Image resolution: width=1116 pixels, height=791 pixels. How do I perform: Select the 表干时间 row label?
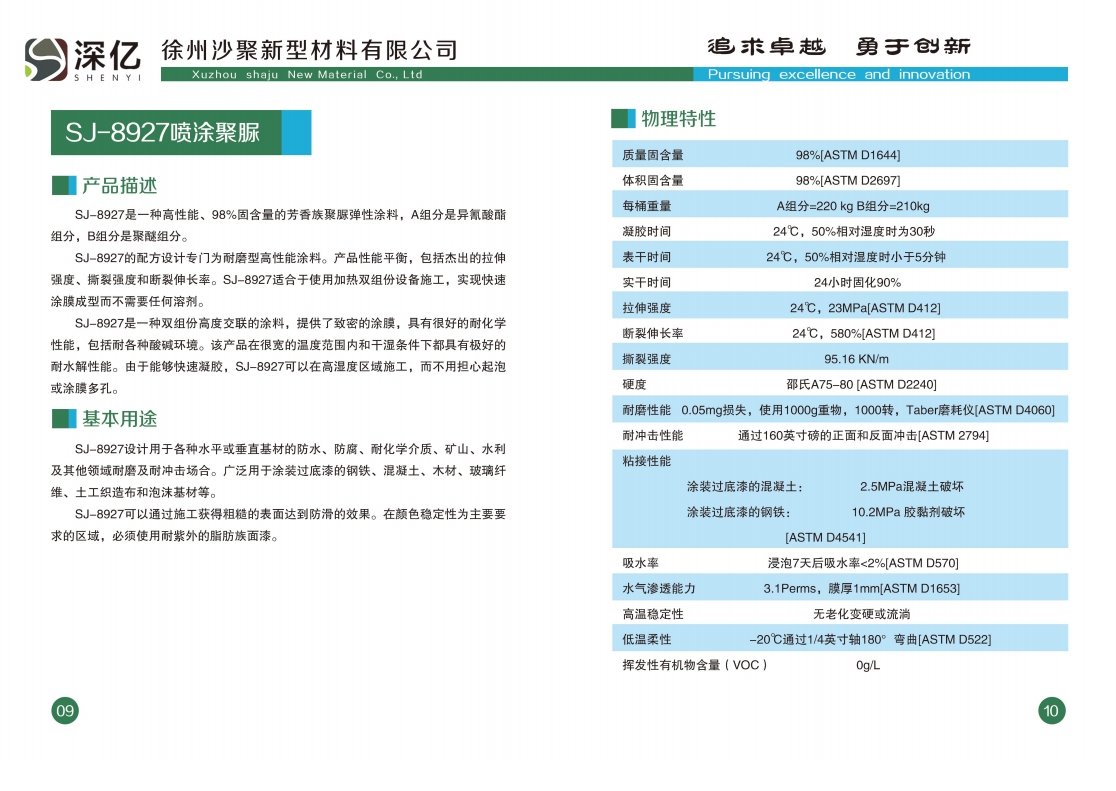click(x=647, y=257)
